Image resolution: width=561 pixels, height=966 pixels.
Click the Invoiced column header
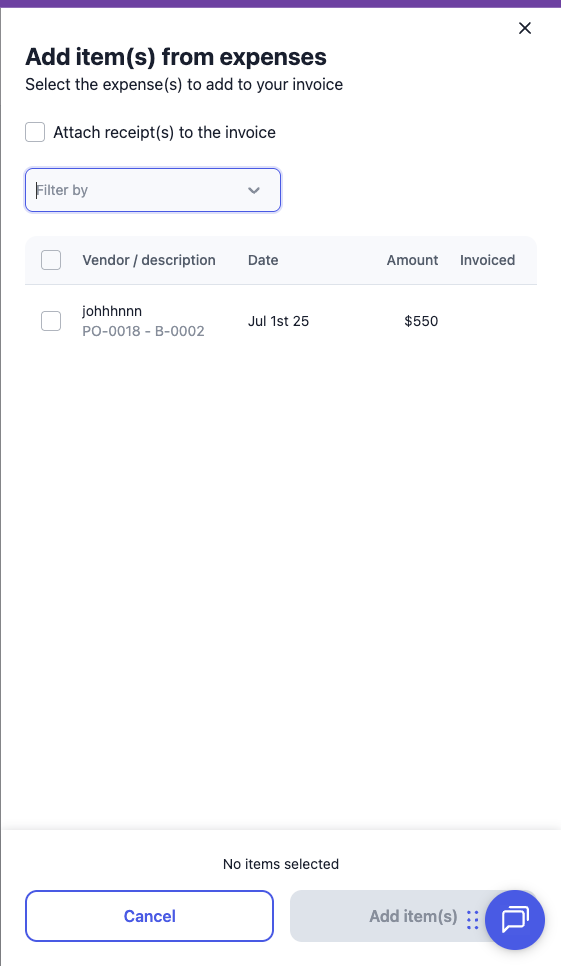[488, 260]
